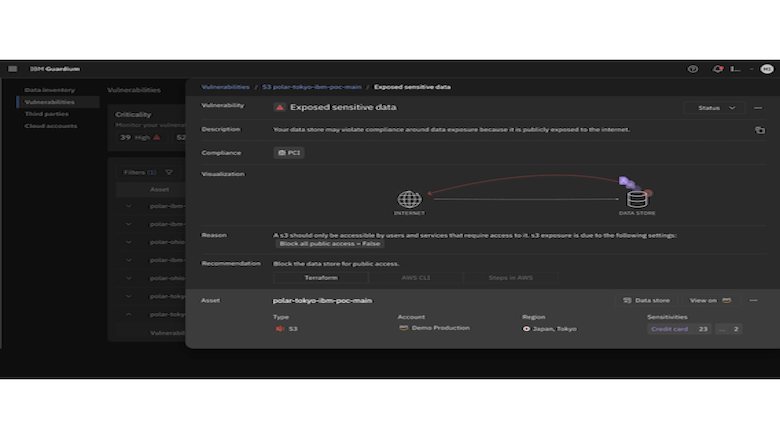
Task: Expand the additional sensitivities tag showing 2
Action: (729, 329)
